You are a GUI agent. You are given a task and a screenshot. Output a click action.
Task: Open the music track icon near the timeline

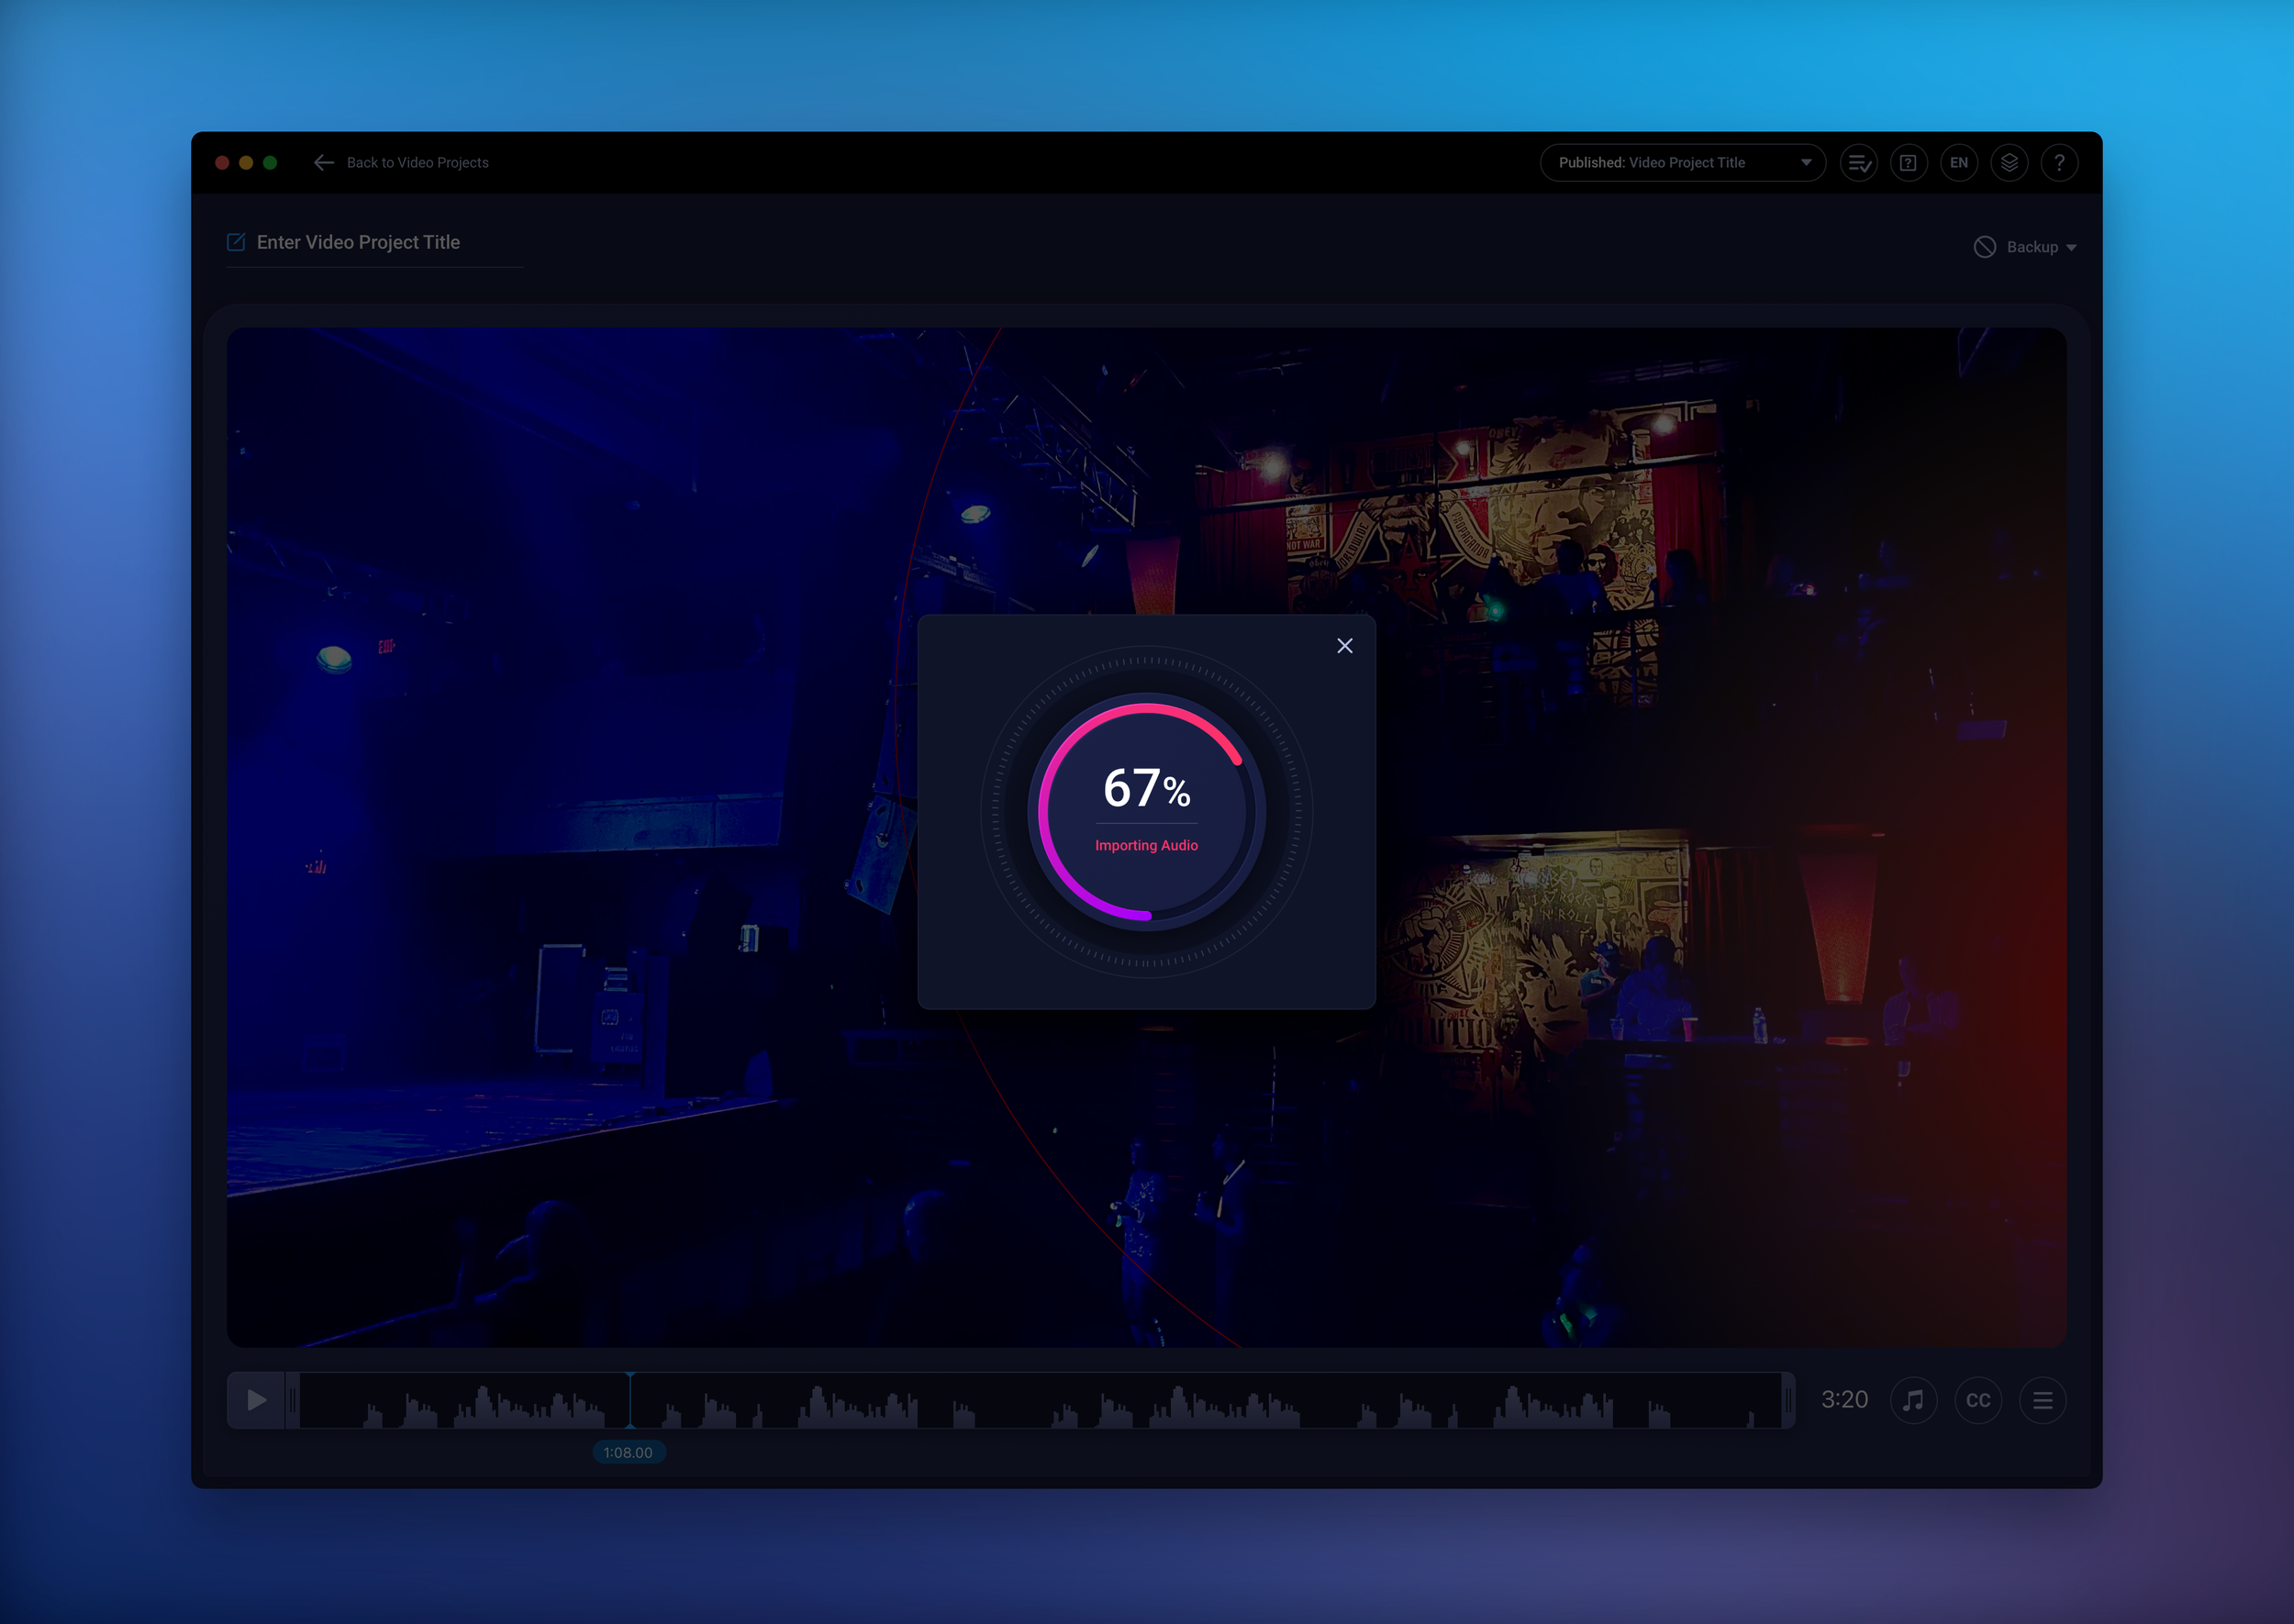[1913, 1400]
